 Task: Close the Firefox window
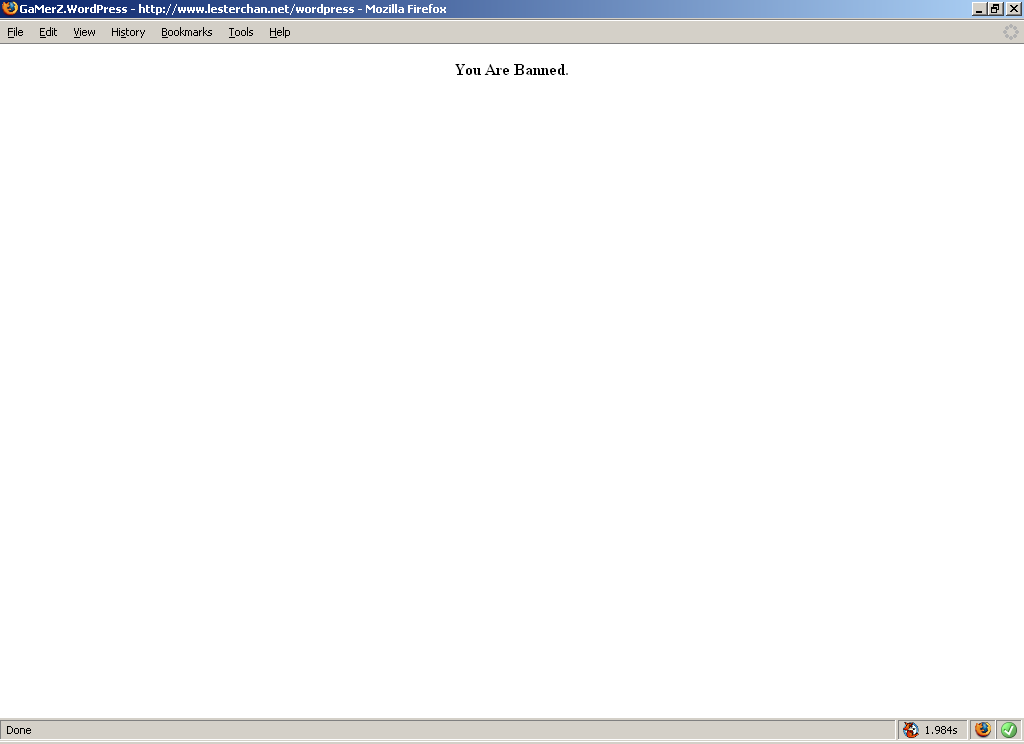click(1014, 8)
